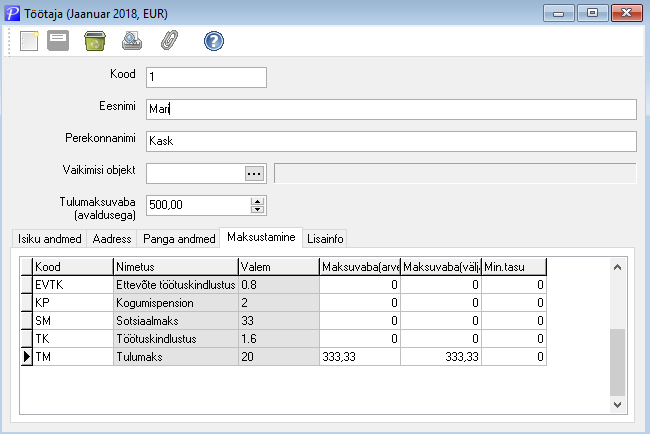Click the application logo in title bar
This screenshot has height=434, width=650.
coord(12,13)
